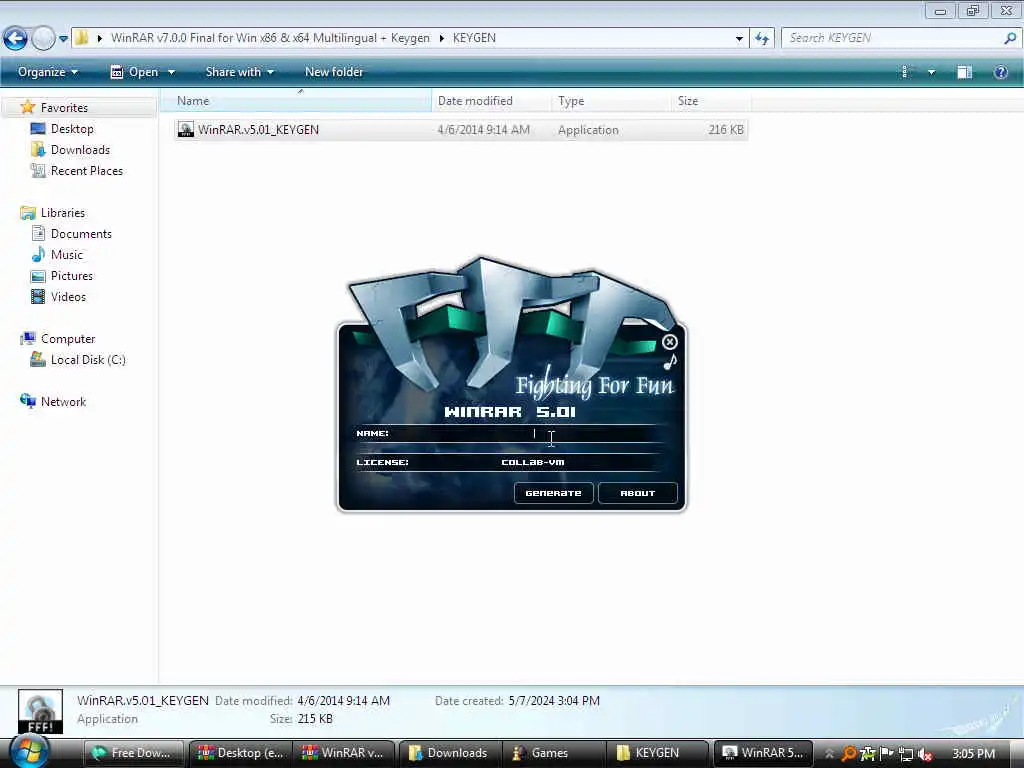Select Favorites in navigation pane
1024x768 pixels.
pos(64,108)
